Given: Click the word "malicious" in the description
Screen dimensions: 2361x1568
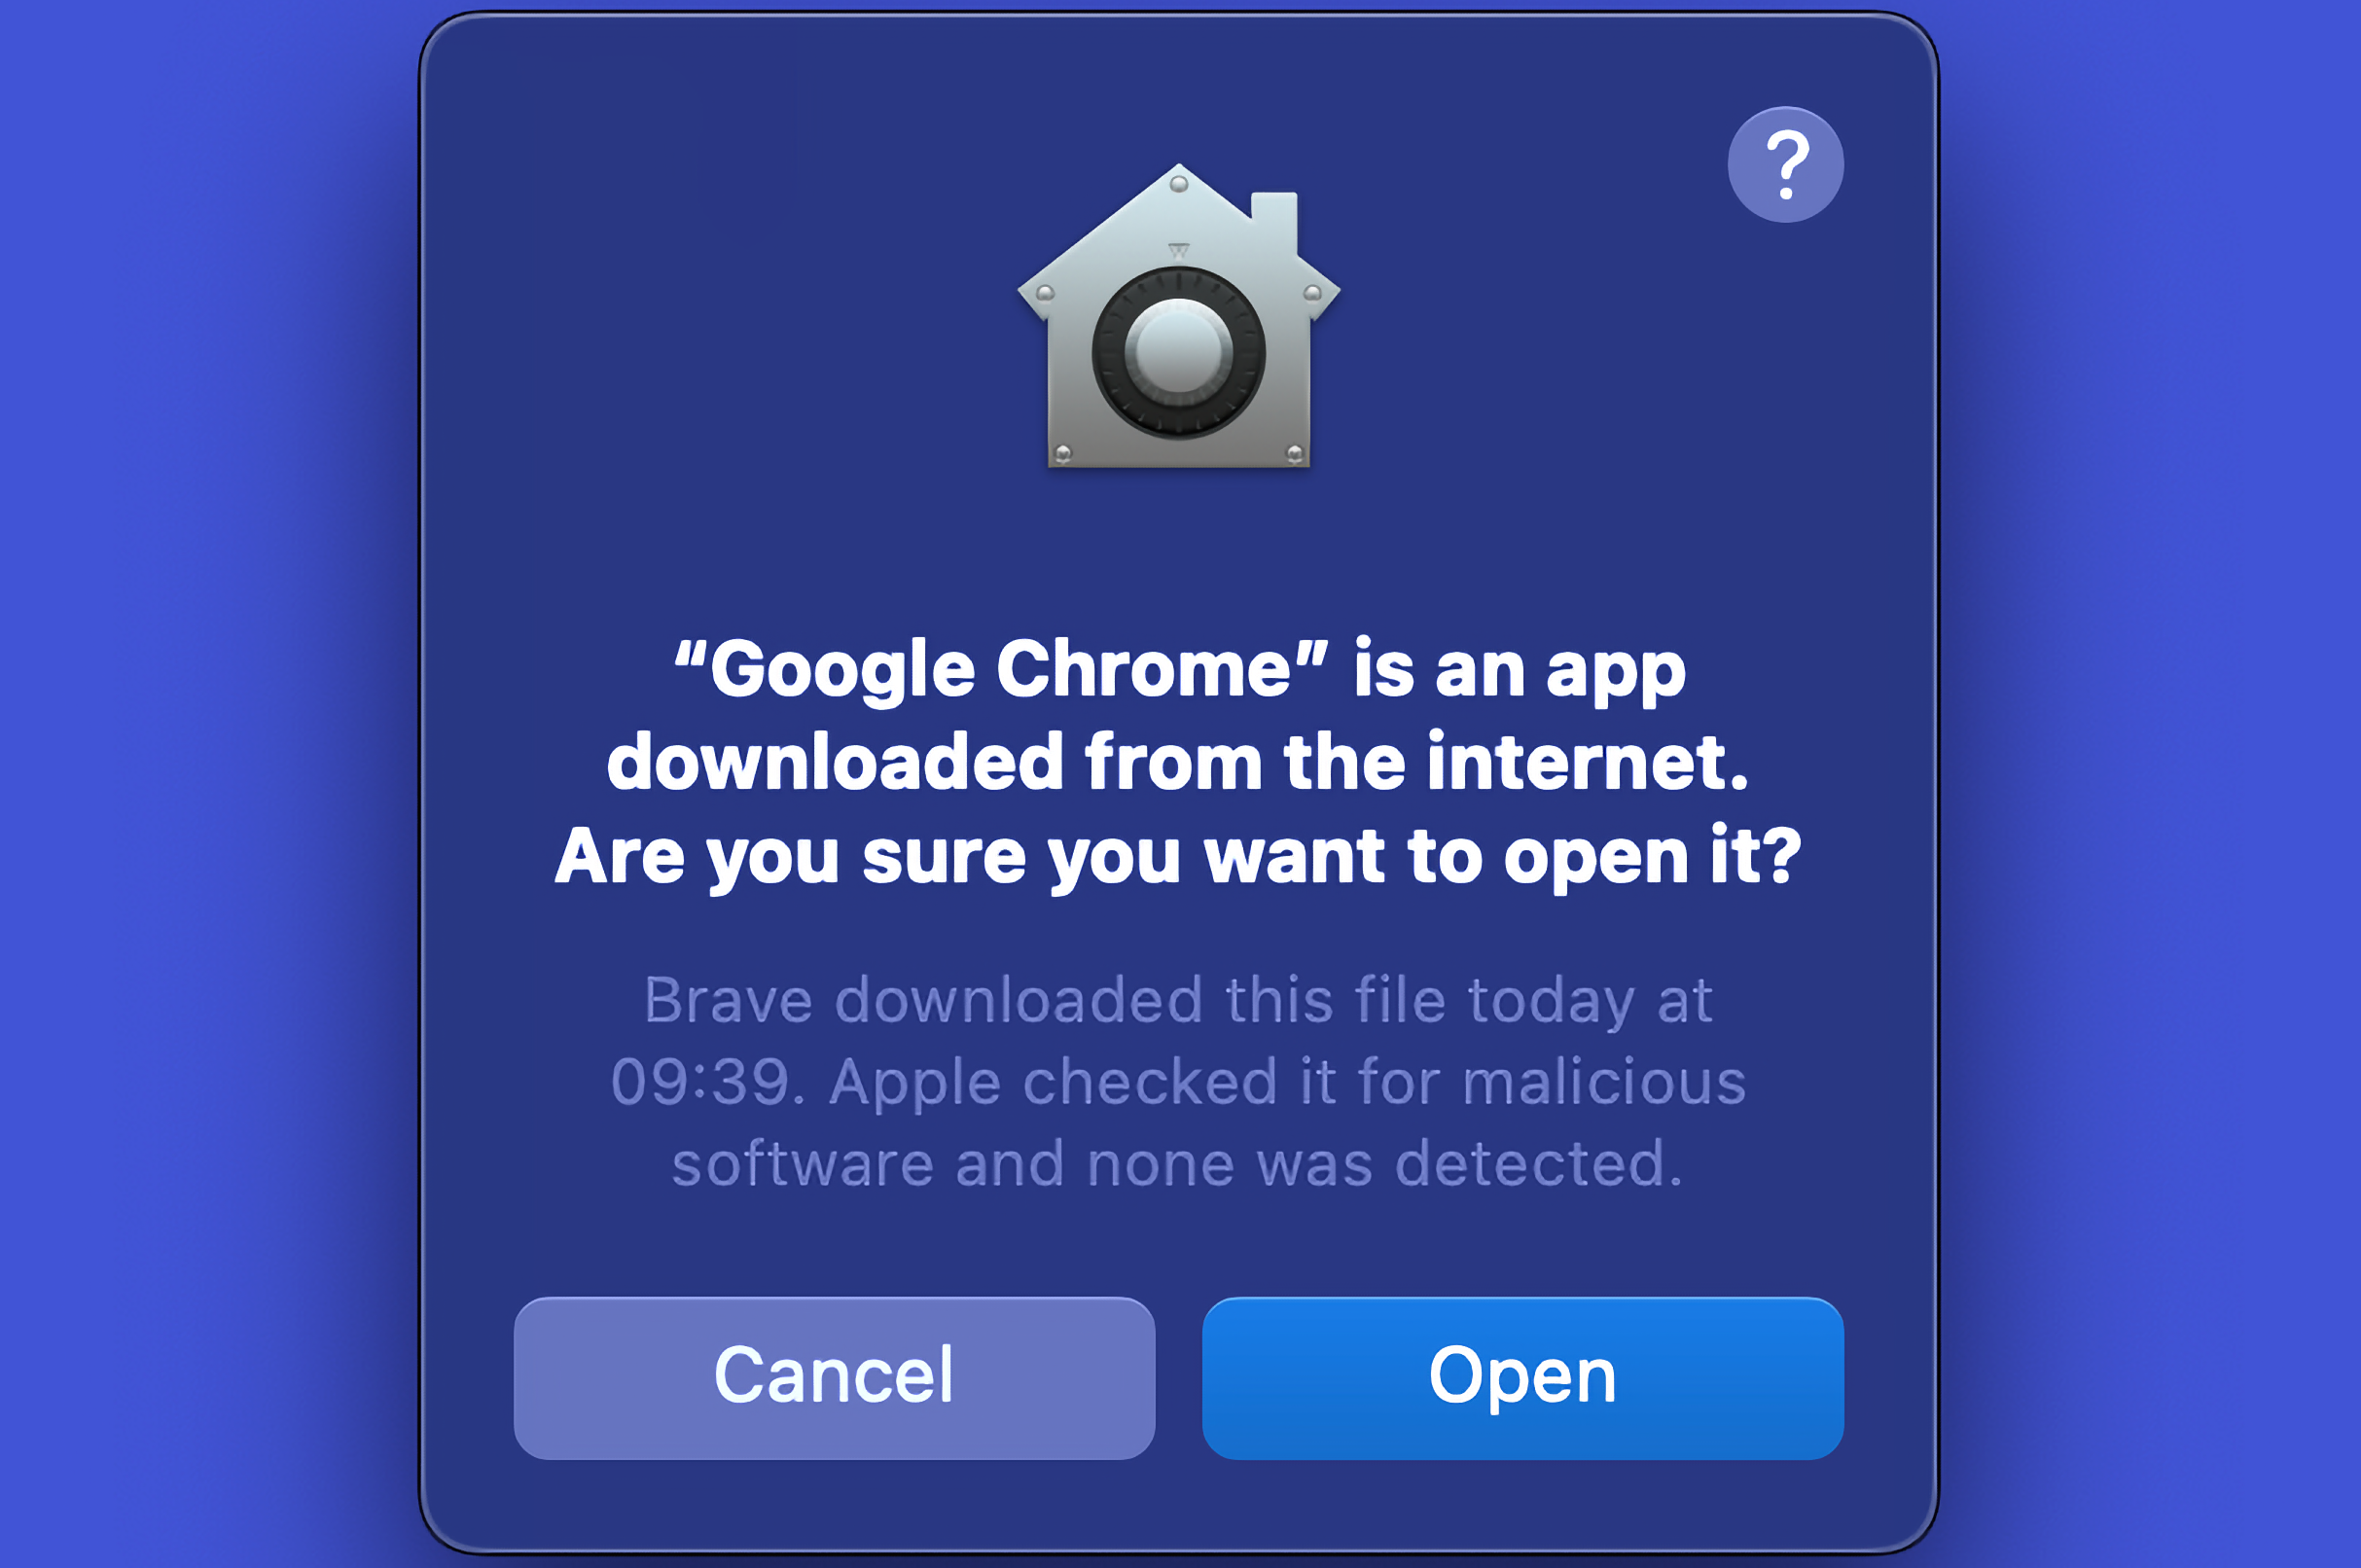Looking at the screenshot, I should [1604, 1082].
